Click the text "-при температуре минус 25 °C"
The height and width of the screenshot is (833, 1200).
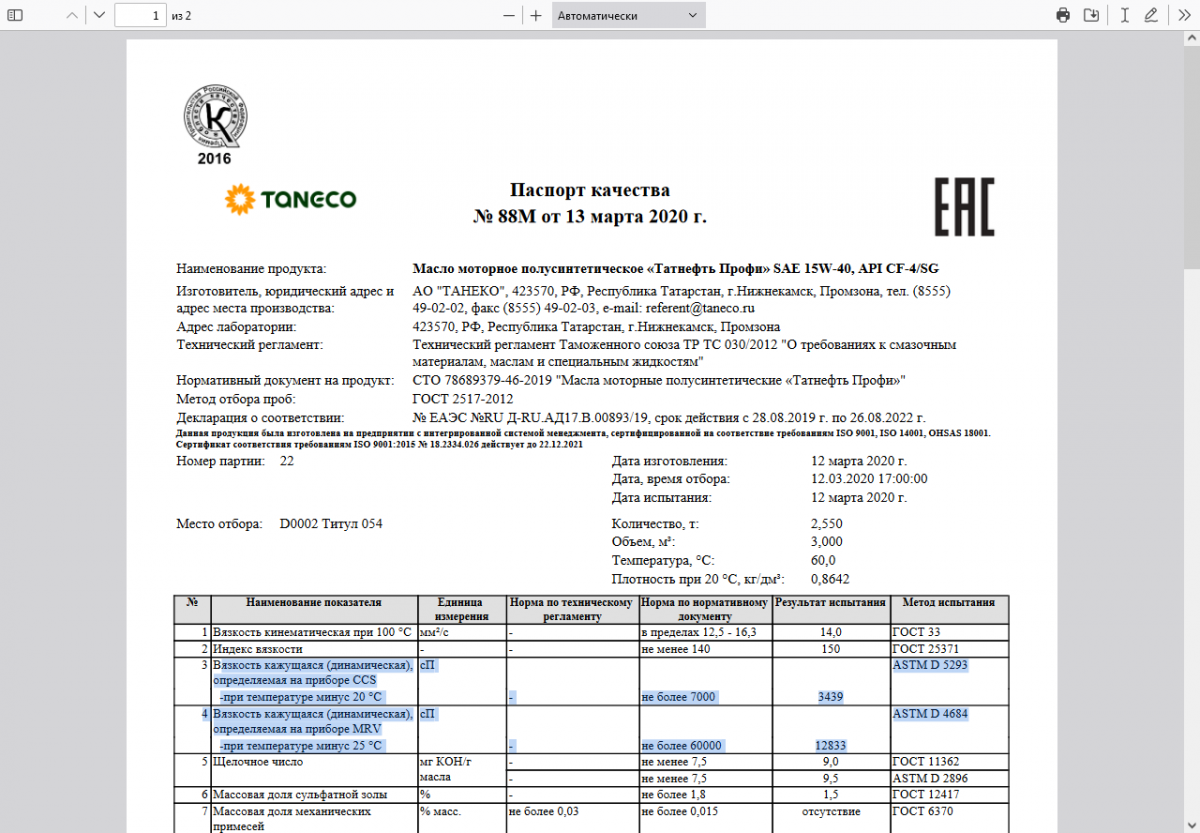[302, 746]
